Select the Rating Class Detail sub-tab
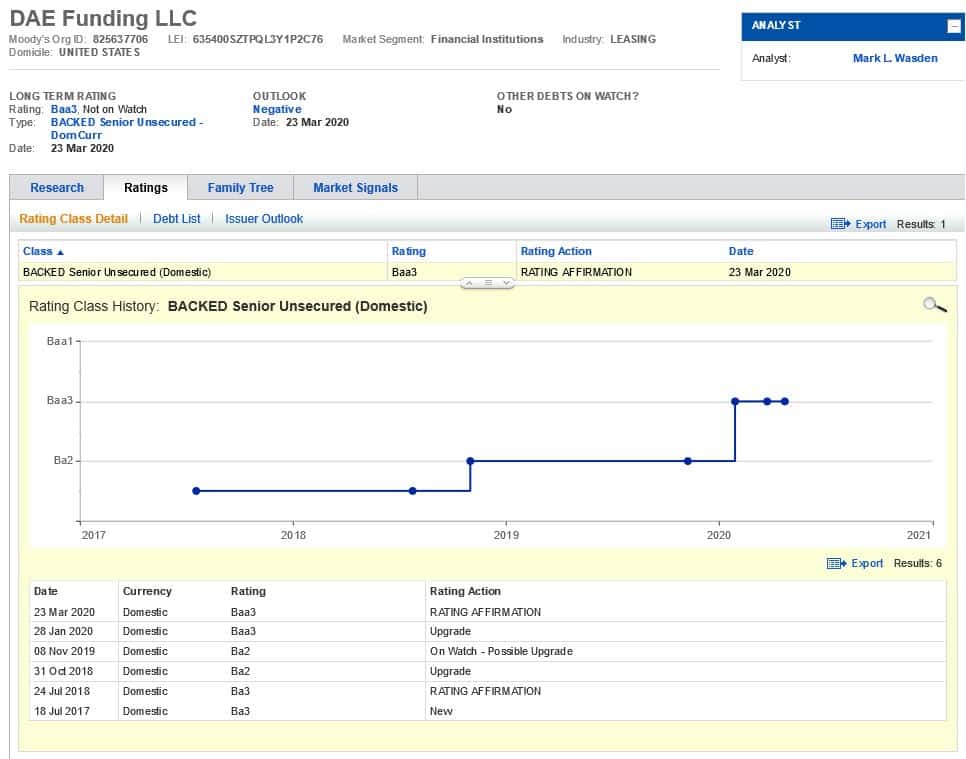The height and width of the screenshot is (759, 966). (x=73, y=219)
